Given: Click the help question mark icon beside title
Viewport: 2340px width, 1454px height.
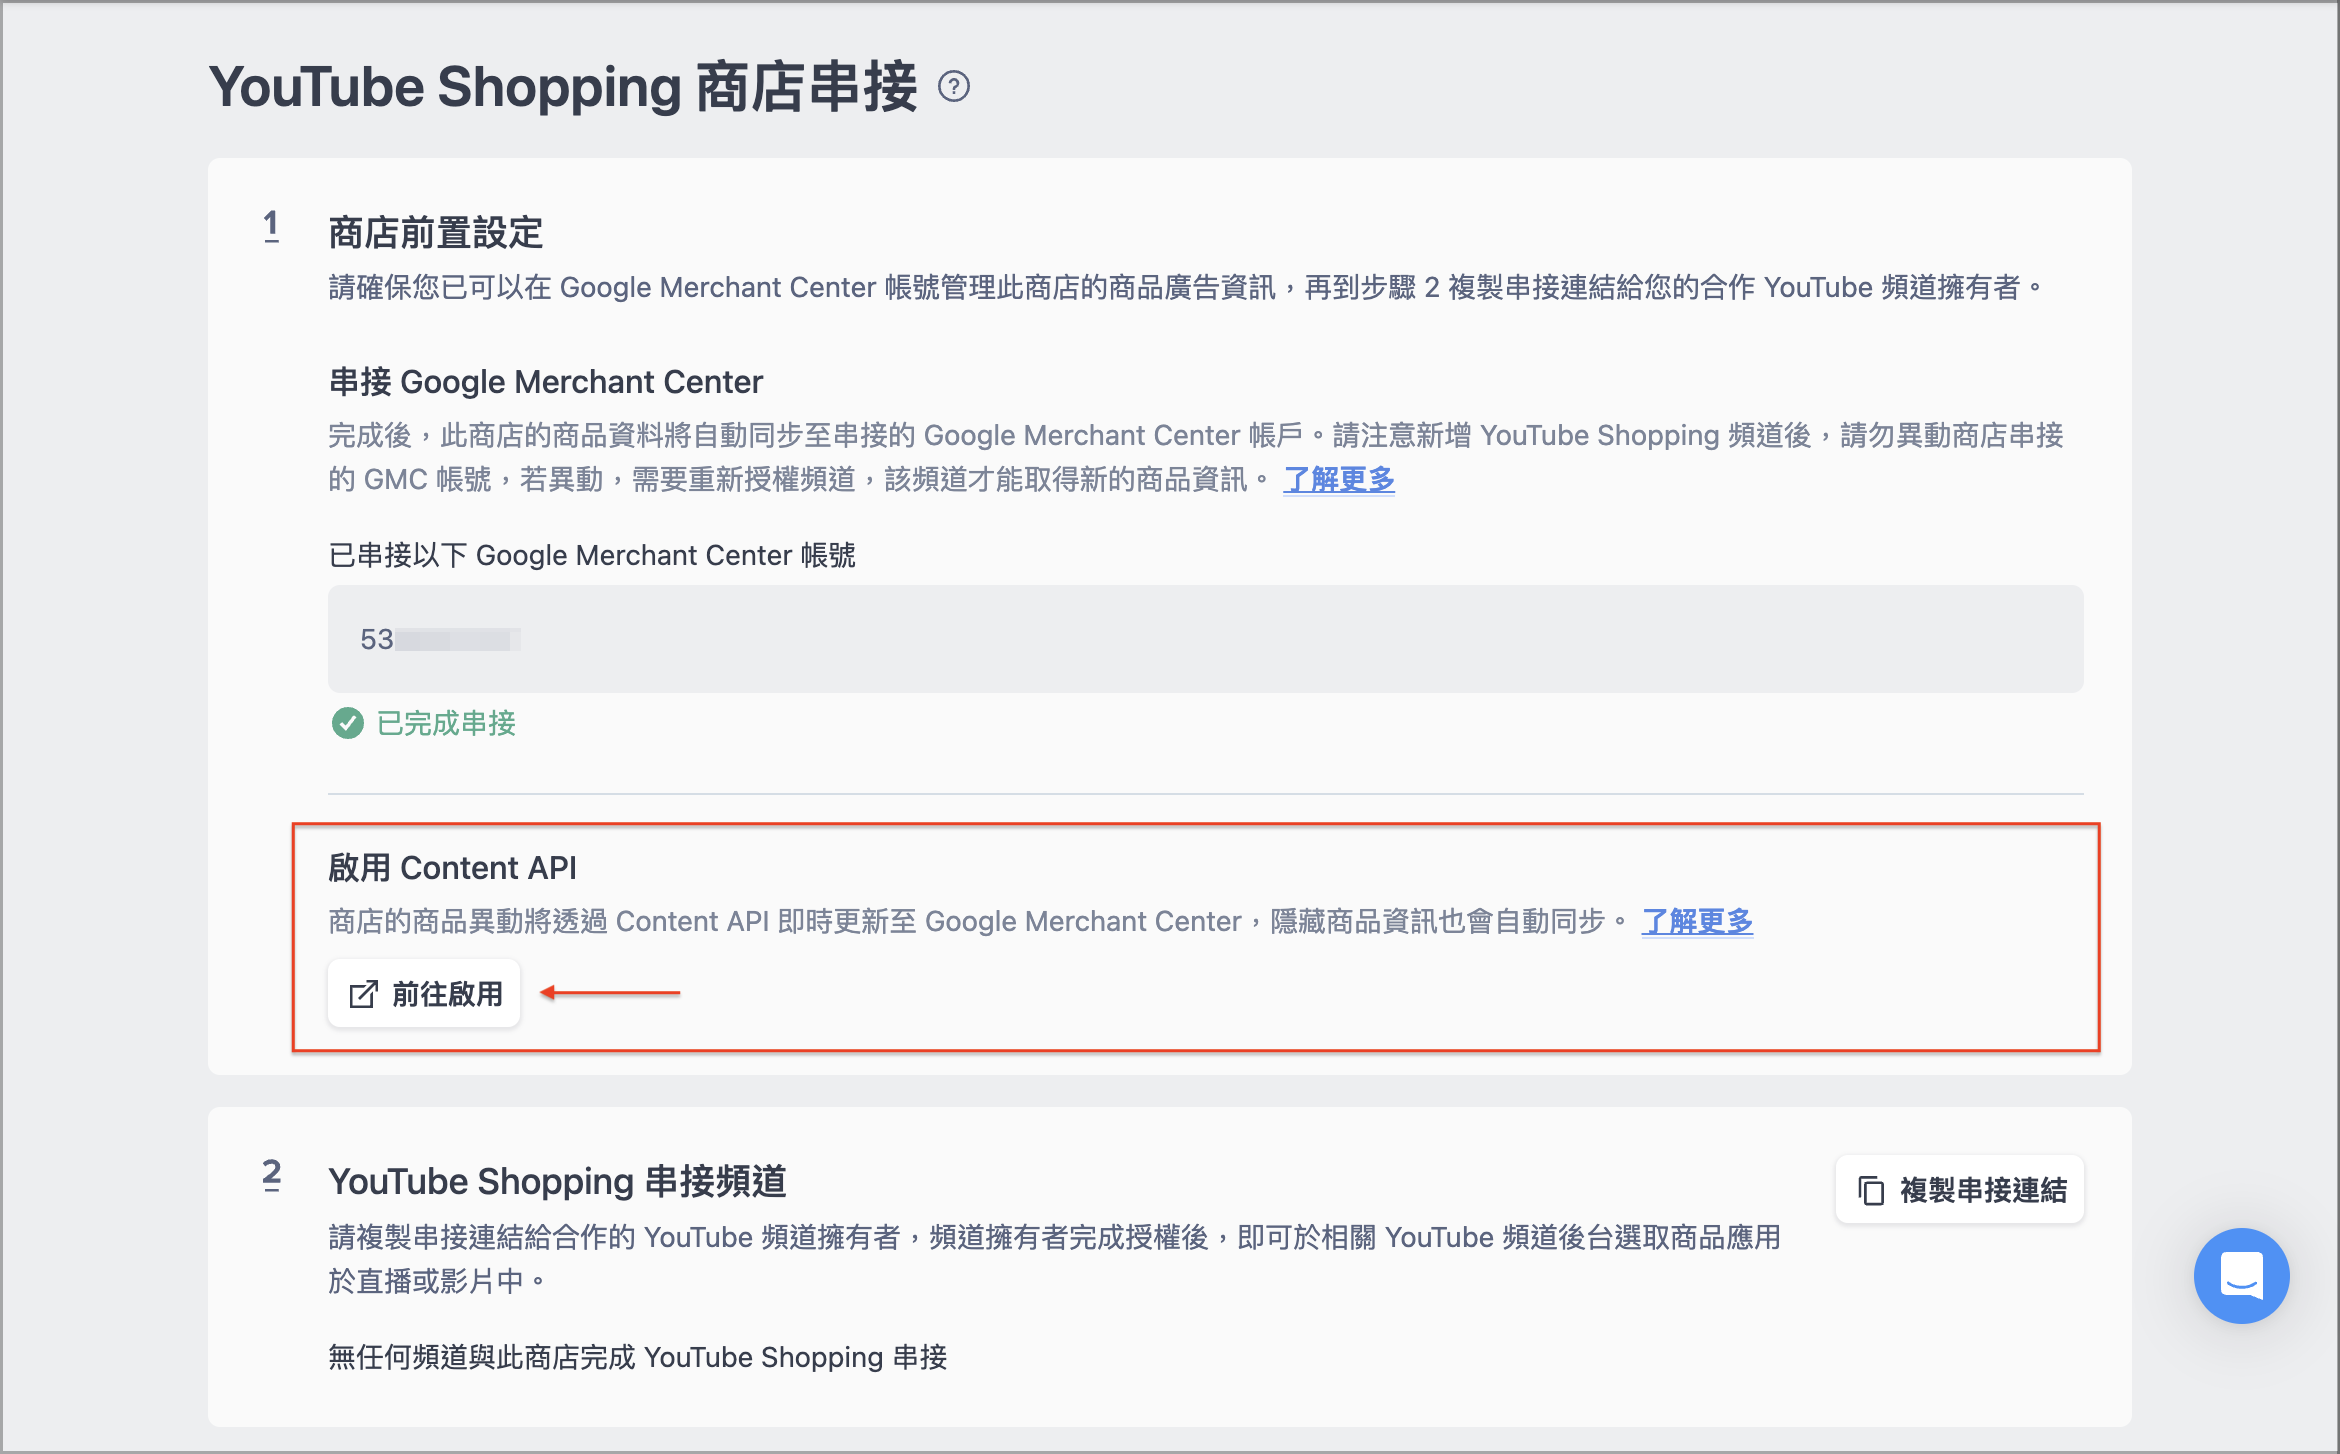Looking at the screenshot, I should coord(954,87).
